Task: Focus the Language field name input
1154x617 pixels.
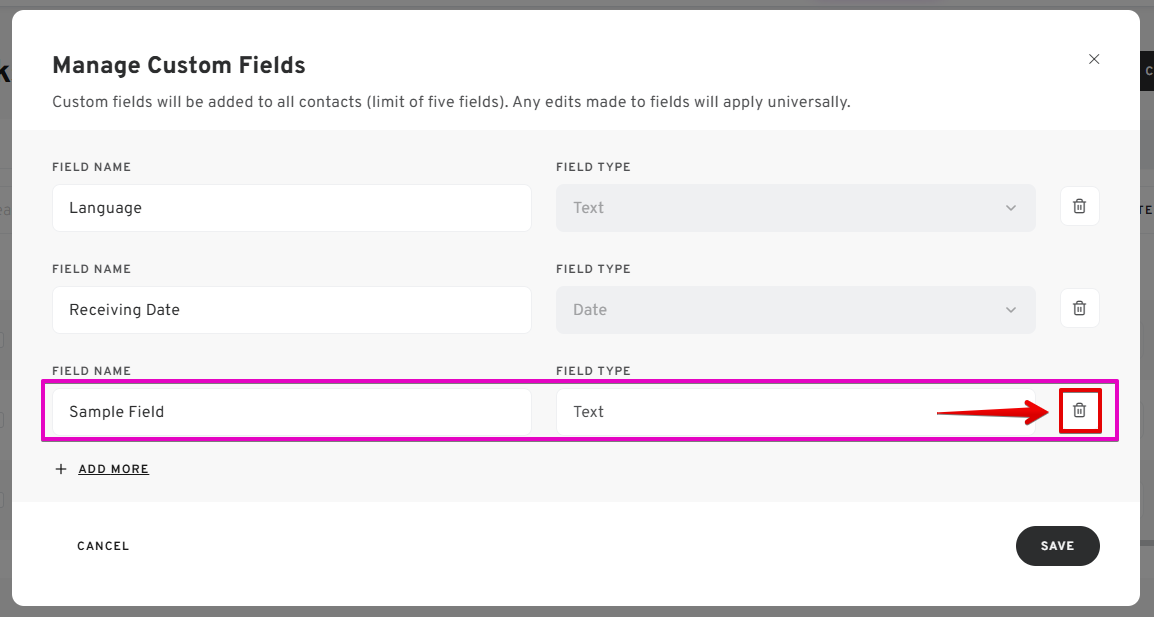Action: tap(291, 208)
